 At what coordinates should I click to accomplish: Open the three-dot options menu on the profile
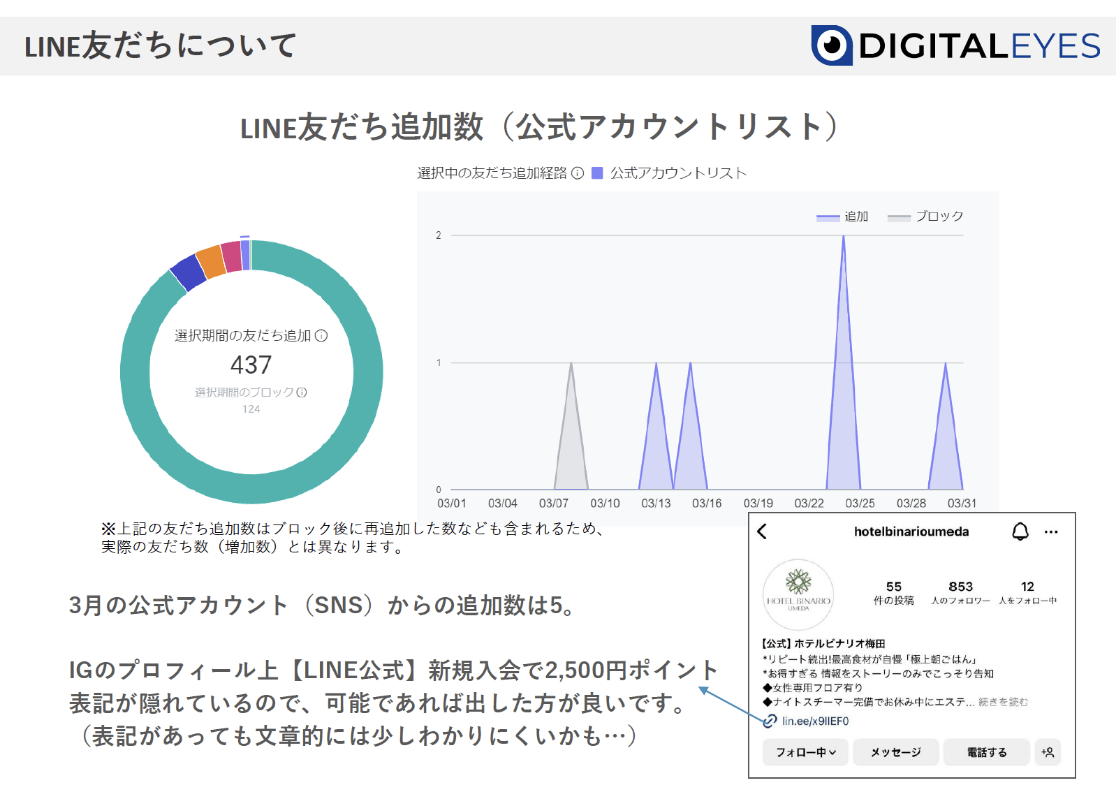[x=1050, y=532]
